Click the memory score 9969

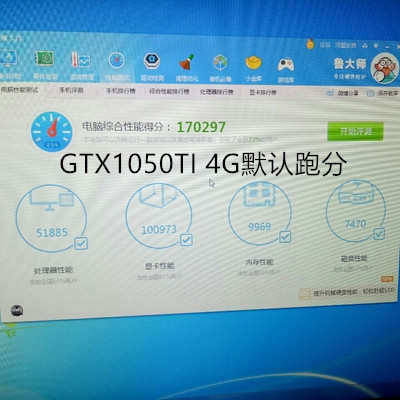click(260, 227)
